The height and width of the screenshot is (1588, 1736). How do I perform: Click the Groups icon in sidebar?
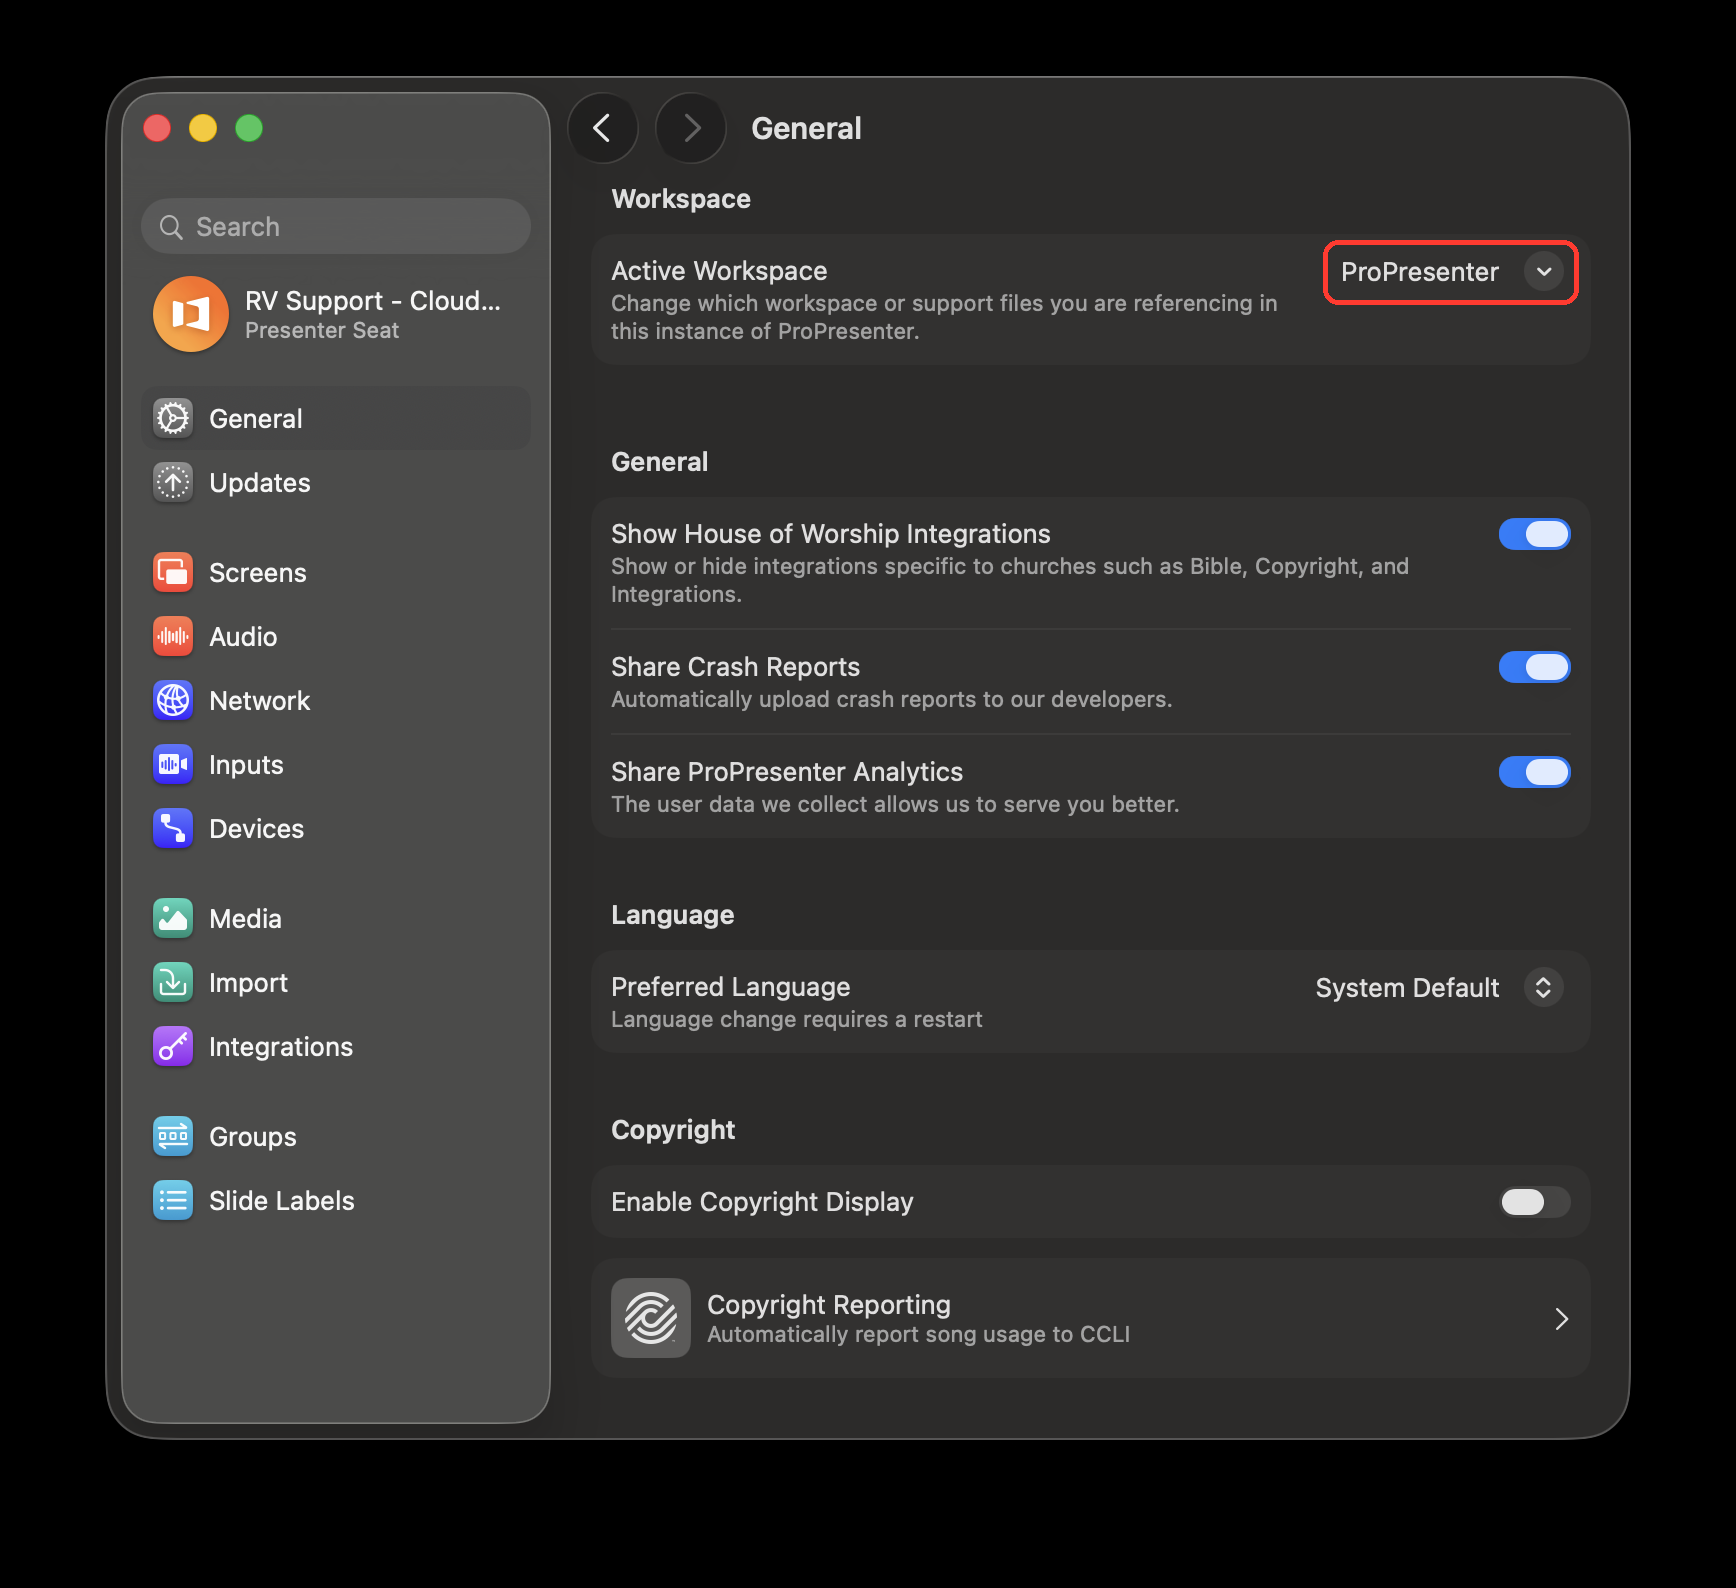coord(173,1136)
